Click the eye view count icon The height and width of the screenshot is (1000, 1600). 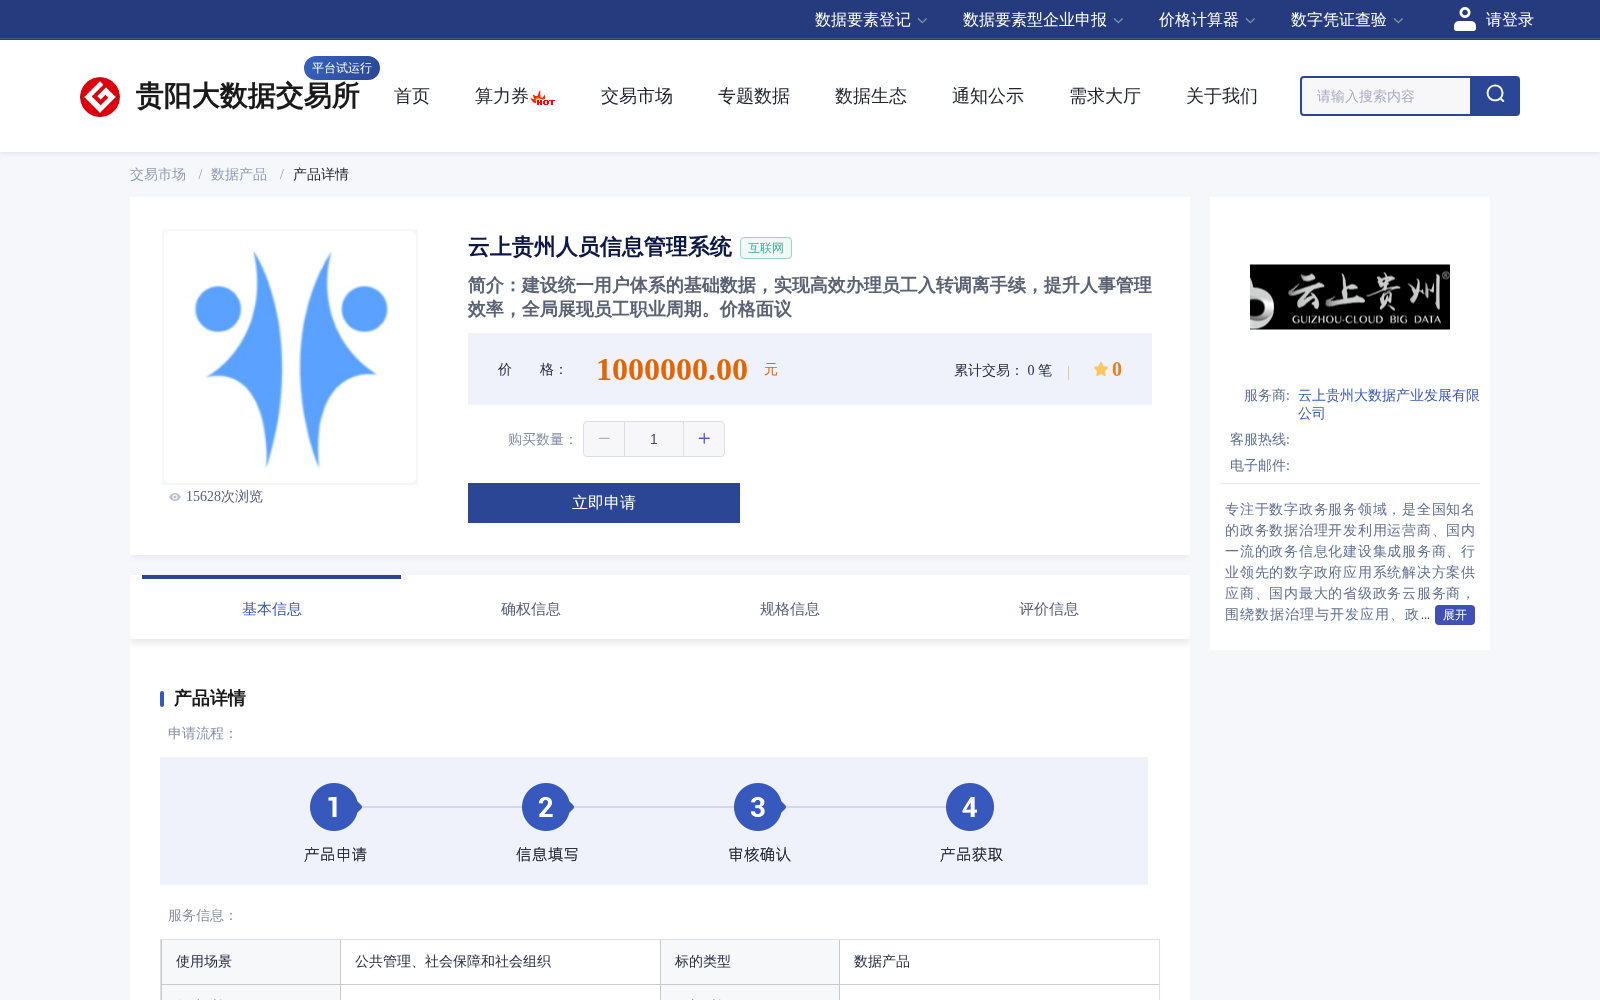(175, 497)
